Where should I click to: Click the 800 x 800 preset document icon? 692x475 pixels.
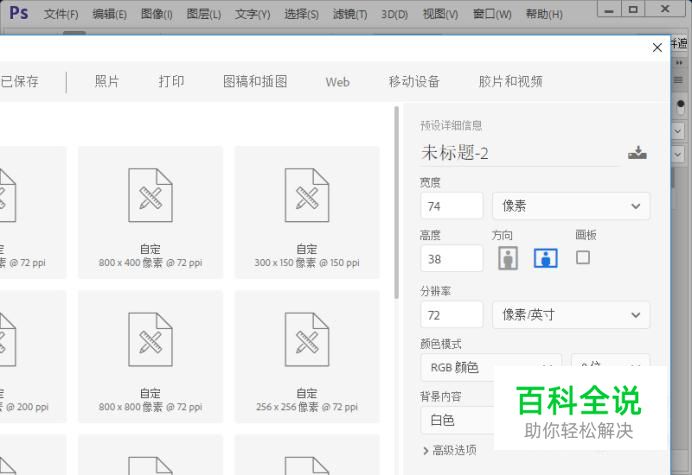click(150, 339)
